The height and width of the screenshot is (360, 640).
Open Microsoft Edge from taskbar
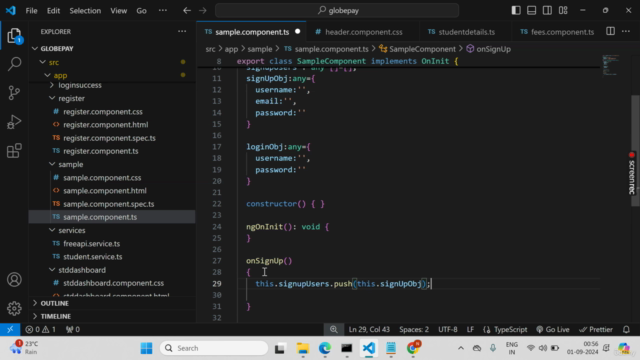325,348
